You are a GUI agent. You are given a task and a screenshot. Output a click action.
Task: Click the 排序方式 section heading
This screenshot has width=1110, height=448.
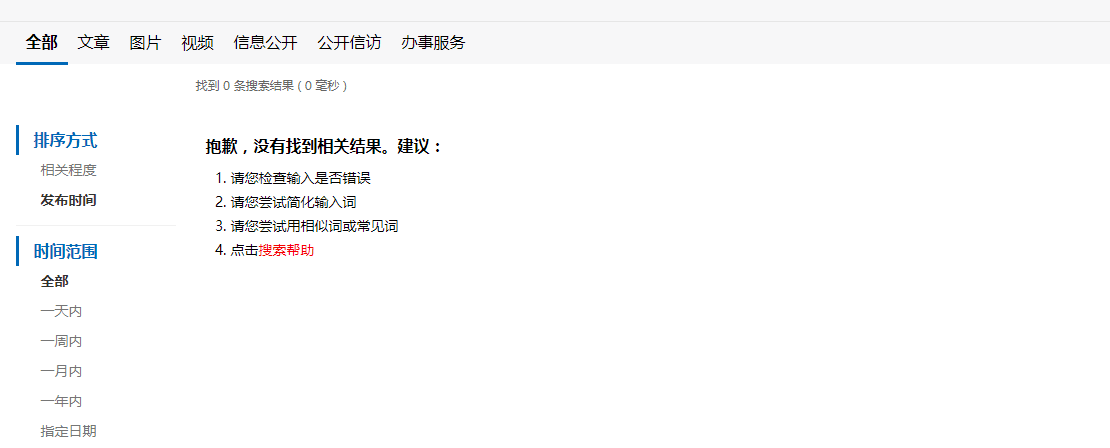coord(65,140)
